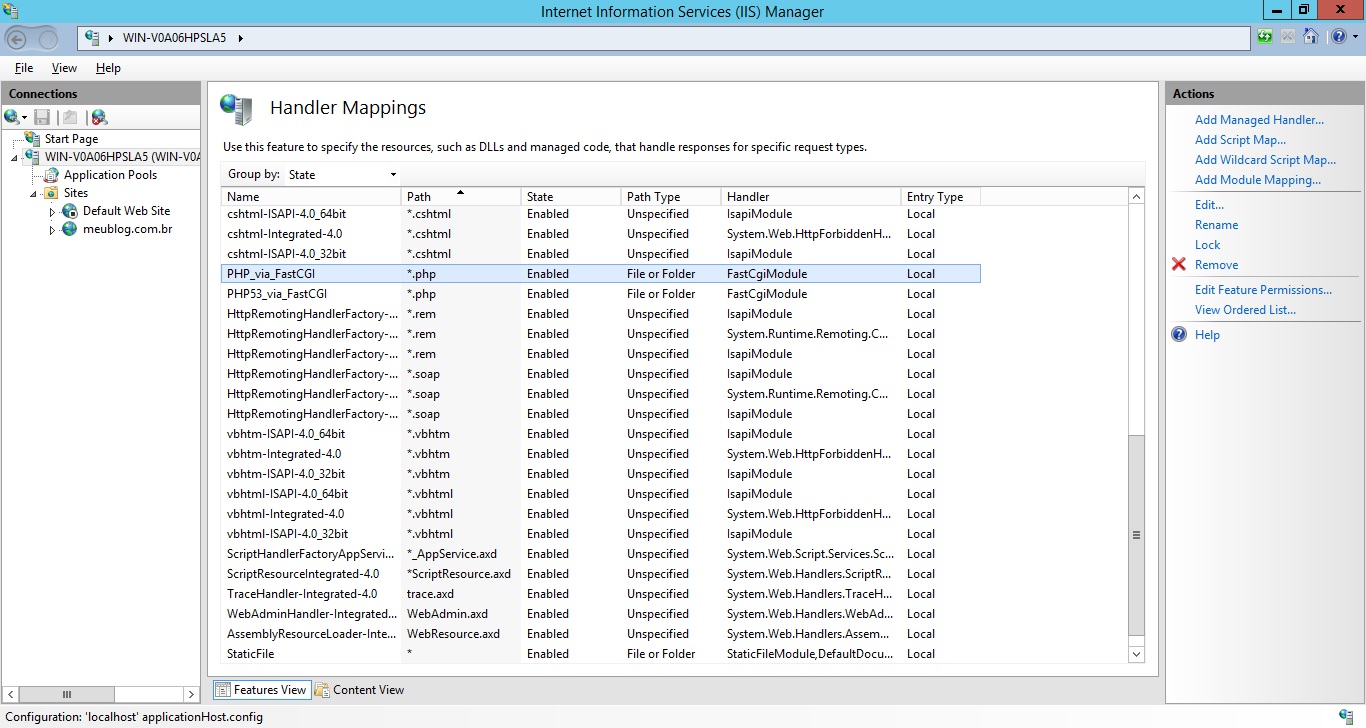Screen dimensions: 1366x728
Task: Select the PHP53_via_FastCGI handler row
Action: pyautogui.click(x=601, y=294)
